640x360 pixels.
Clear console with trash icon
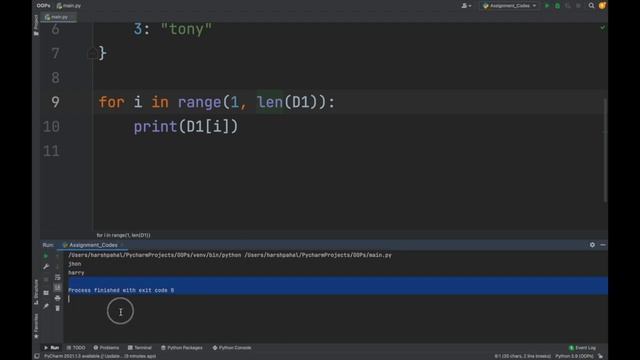pos(58,309)
